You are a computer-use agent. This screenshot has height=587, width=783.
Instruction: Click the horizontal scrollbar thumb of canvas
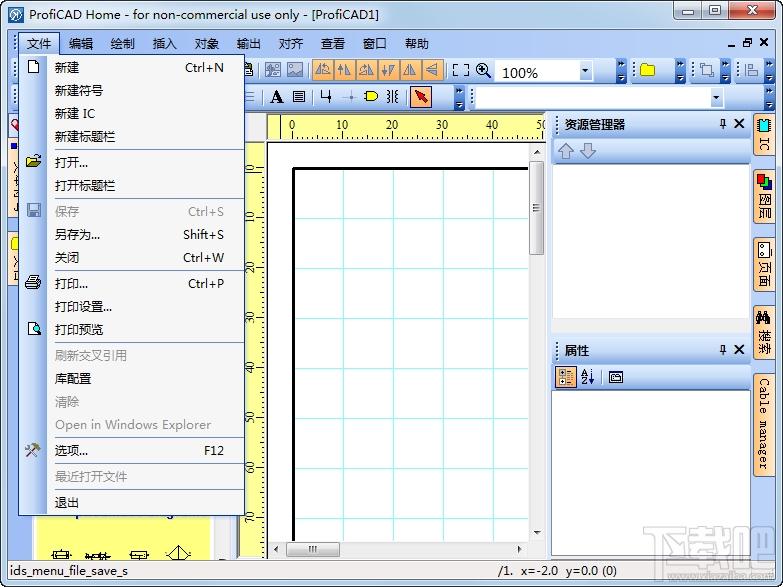[x=313, y=549]
